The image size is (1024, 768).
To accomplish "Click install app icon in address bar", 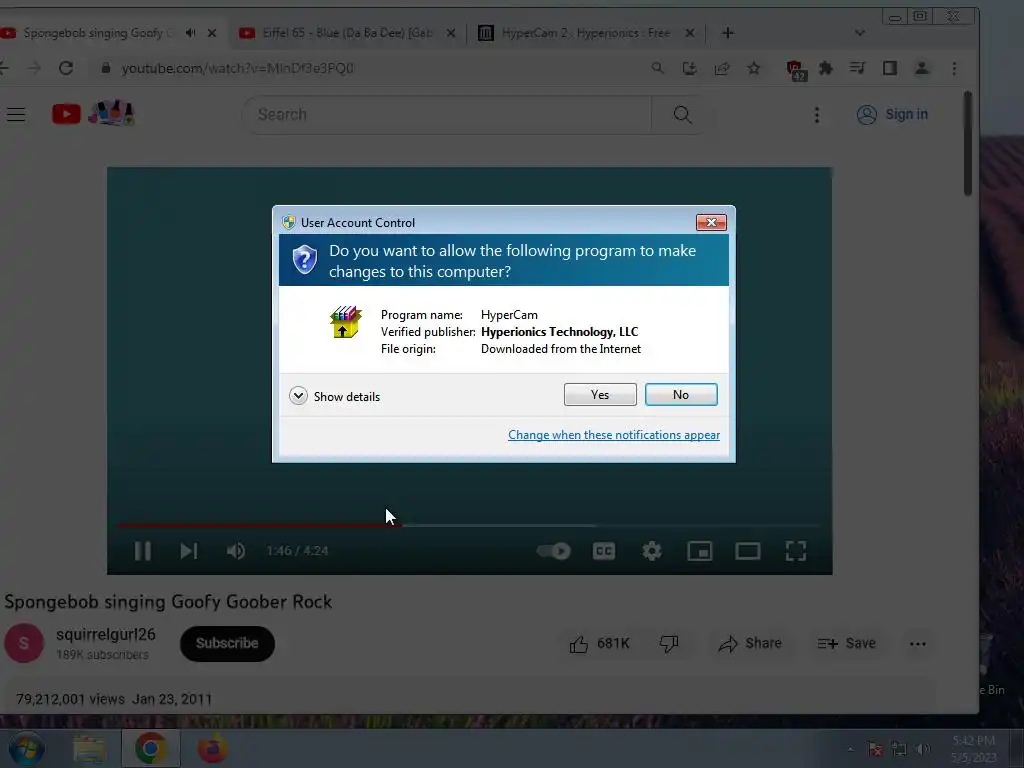I will click(690, 68).
